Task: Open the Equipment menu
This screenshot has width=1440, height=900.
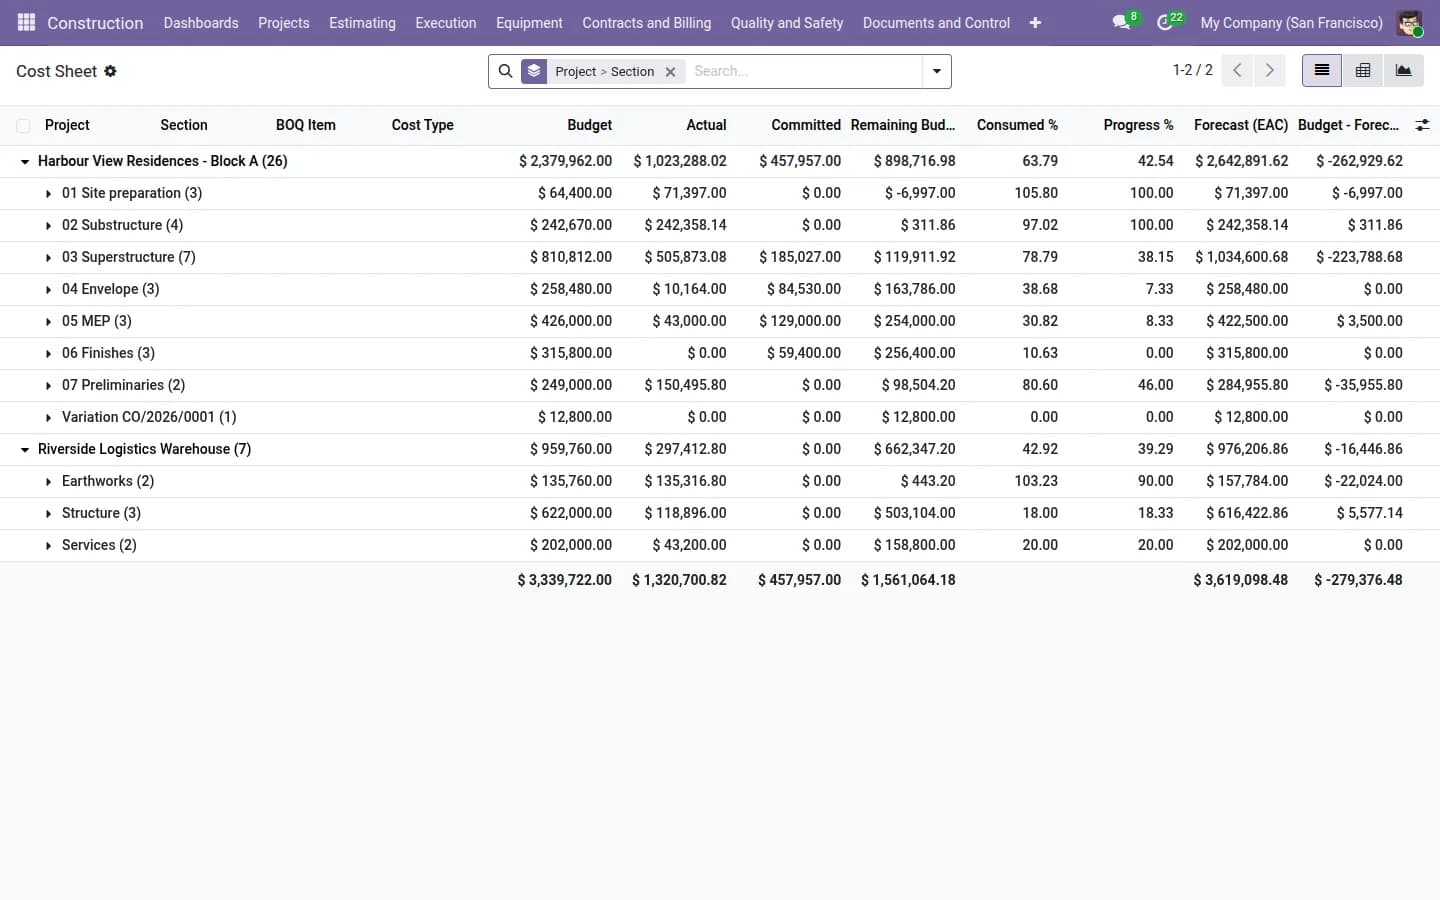Action: tap(529, 23)
